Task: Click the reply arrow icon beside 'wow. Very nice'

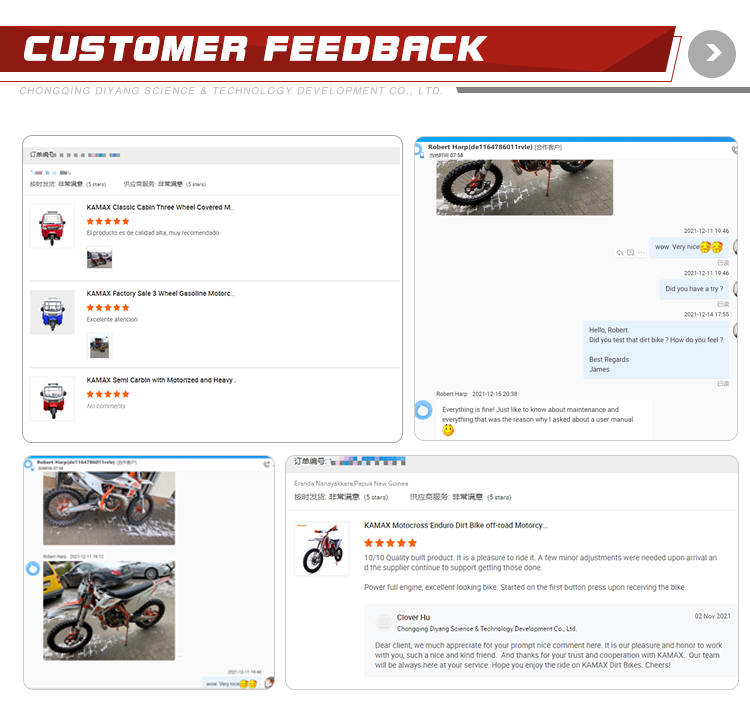Action: [x=619, y=253]
